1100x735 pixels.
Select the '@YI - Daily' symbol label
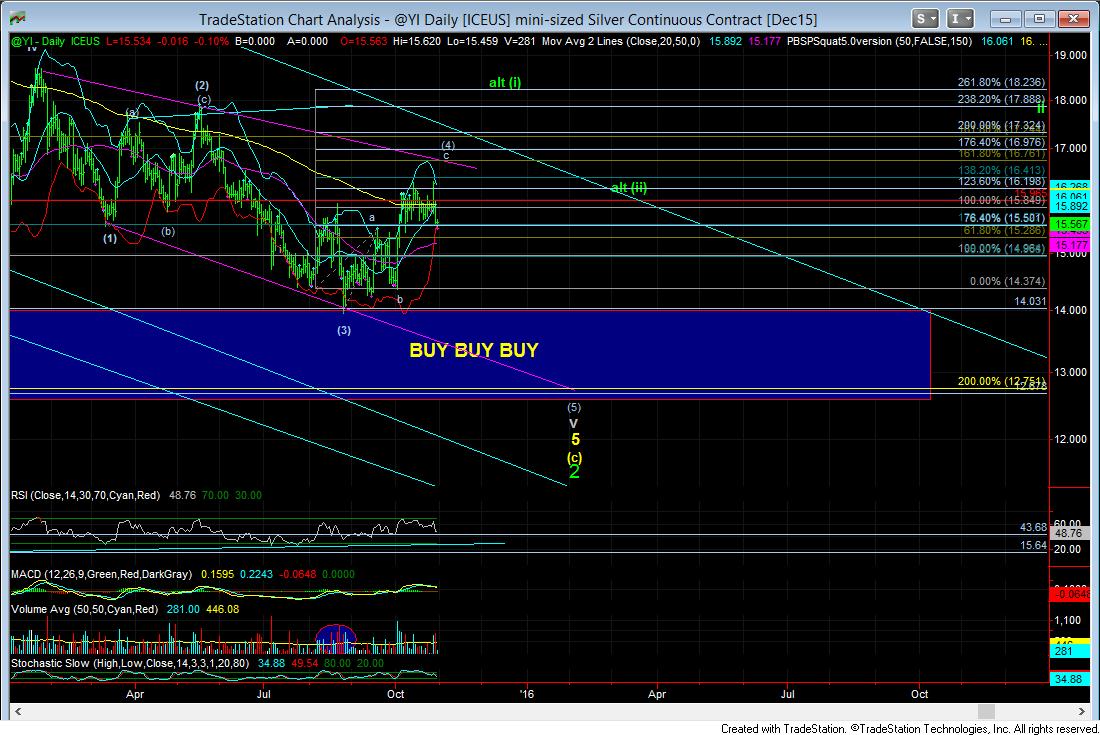(38, 41)
